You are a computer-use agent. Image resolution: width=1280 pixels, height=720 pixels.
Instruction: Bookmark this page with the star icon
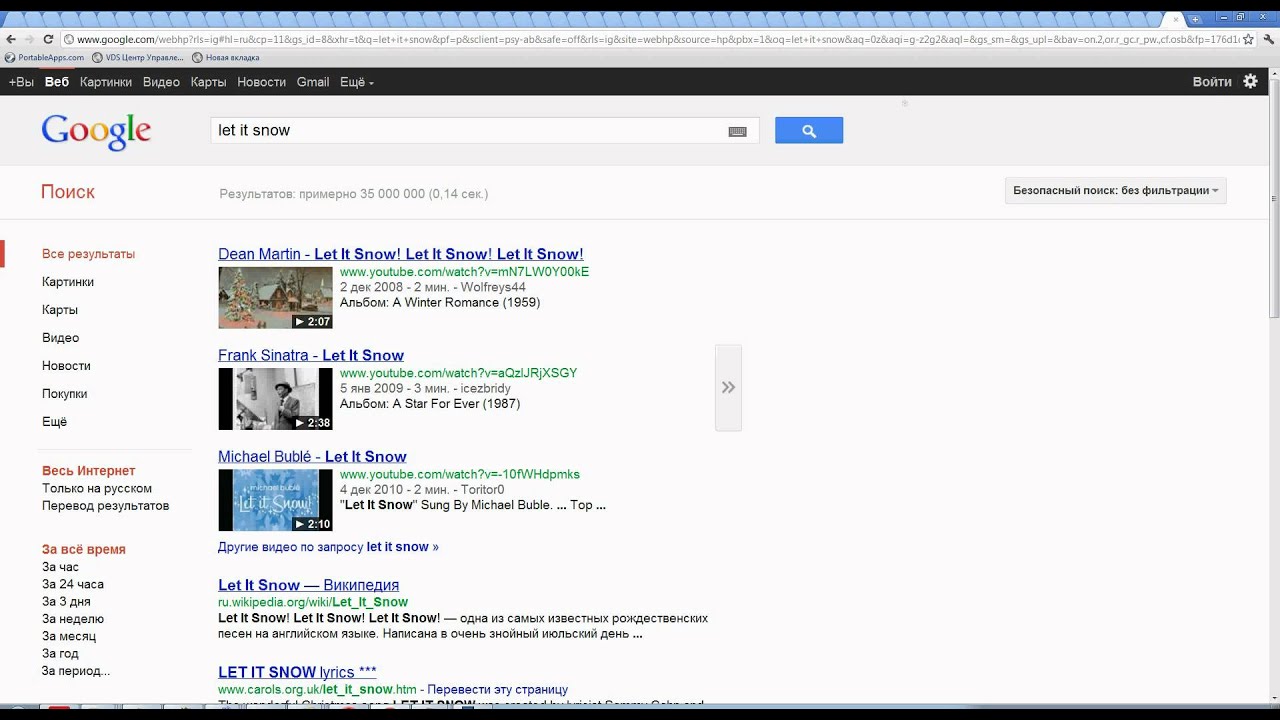pyautogui.click(x=1248, y=39)
